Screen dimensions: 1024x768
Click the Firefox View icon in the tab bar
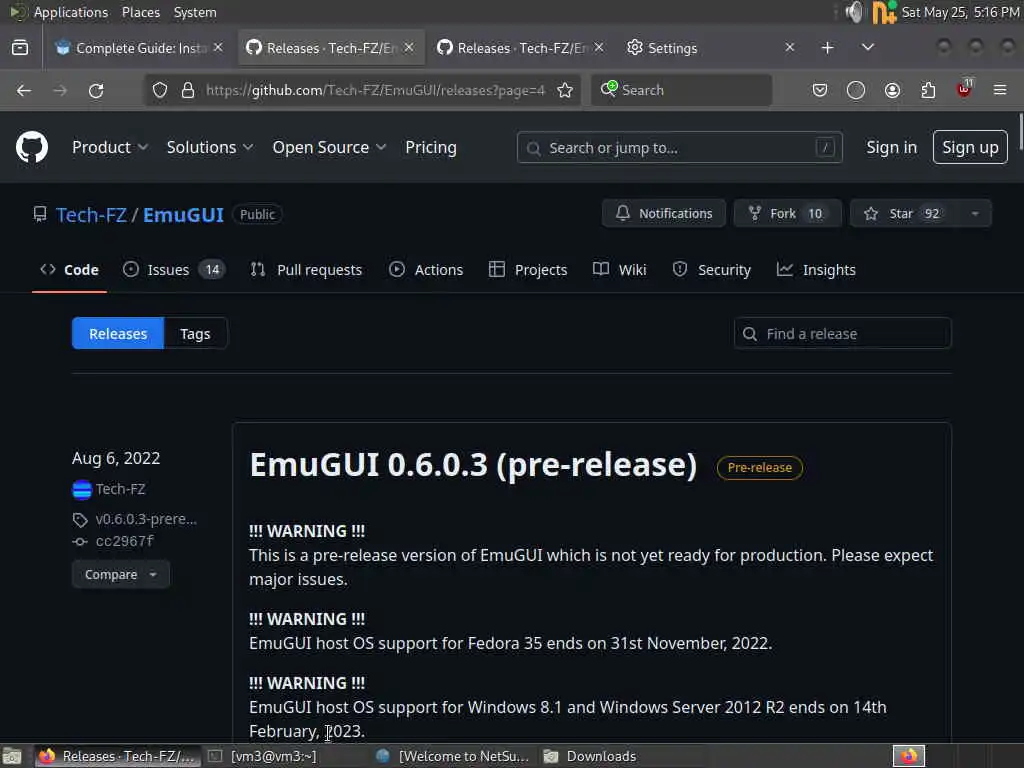click(20, 48)
